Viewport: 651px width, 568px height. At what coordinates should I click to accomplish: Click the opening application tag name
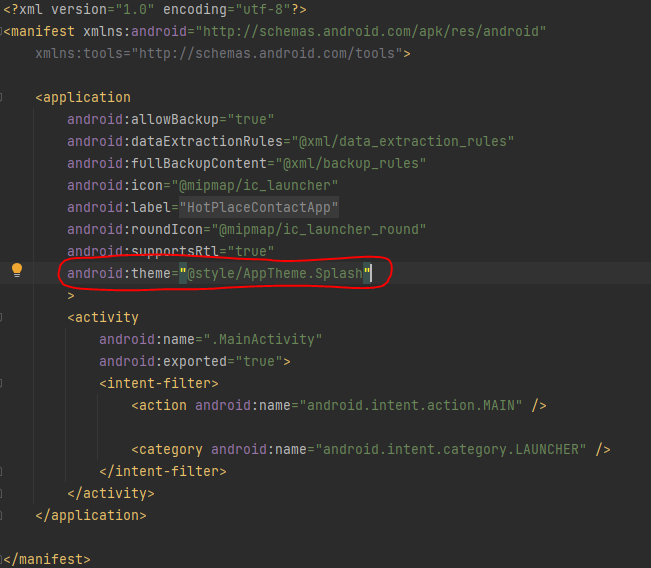click(x=87, y=98)
